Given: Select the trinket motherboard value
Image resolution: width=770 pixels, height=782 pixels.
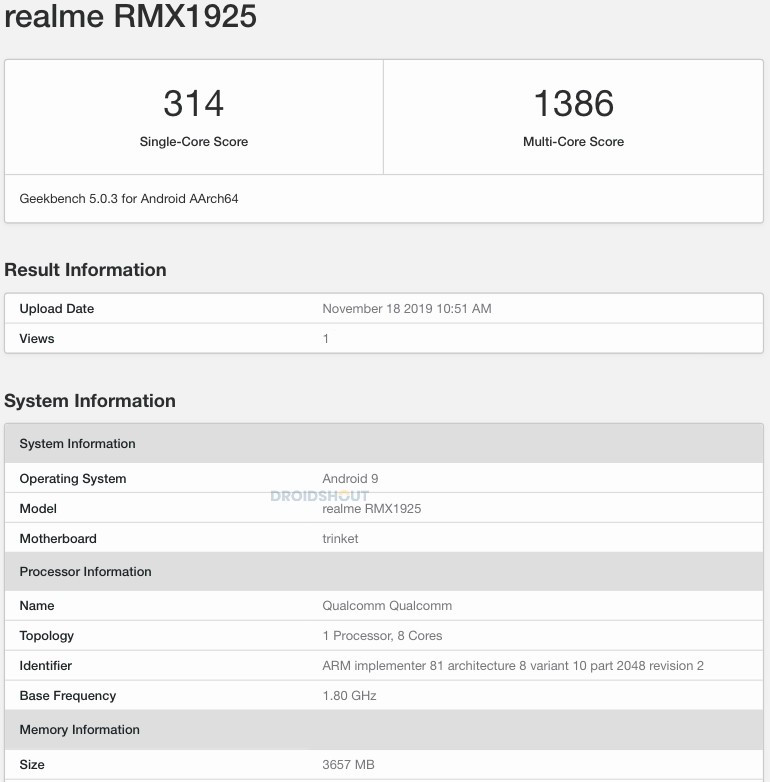Looking at the screenshot, I should (340, 539).
